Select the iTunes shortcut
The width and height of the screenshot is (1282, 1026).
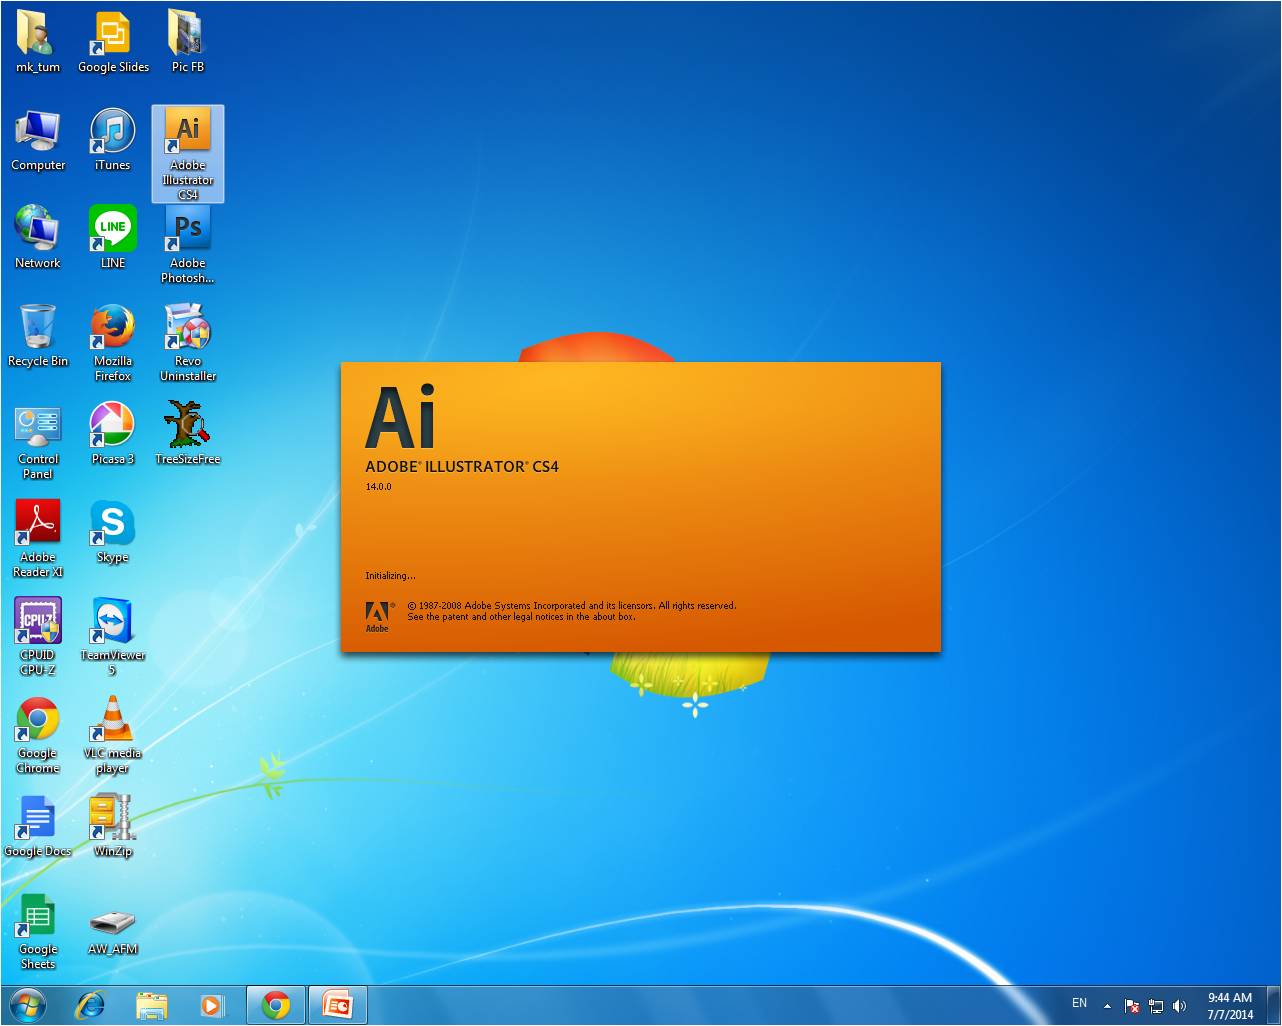113,140
